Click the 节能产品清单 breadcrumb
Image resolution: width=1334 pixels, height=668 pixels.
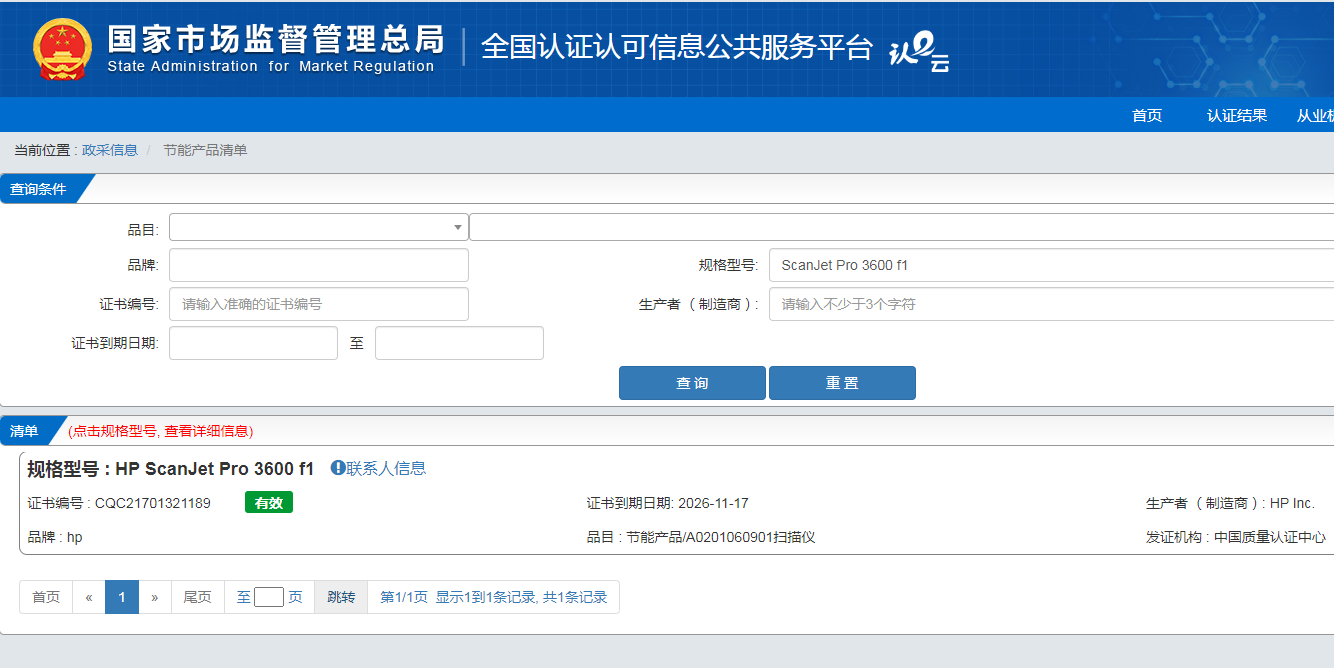click(x=205, y=150)
